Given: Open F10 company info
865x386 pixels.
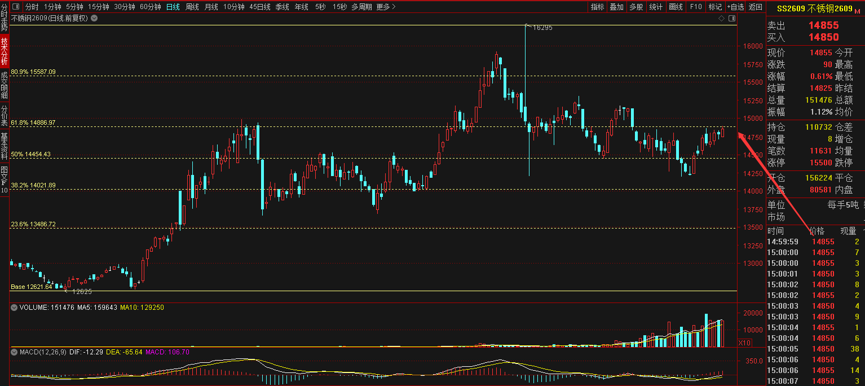Looking at the screenshot, I should tap(695, 7).
